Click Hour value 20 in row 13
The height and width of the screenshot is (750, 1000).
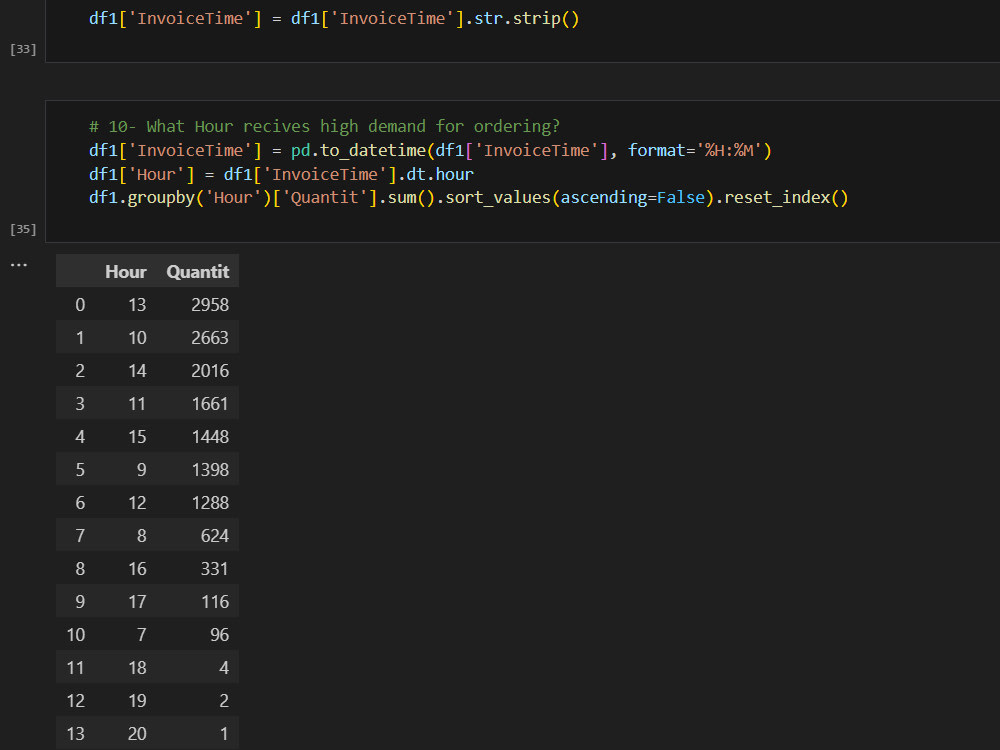click(137, 734)
